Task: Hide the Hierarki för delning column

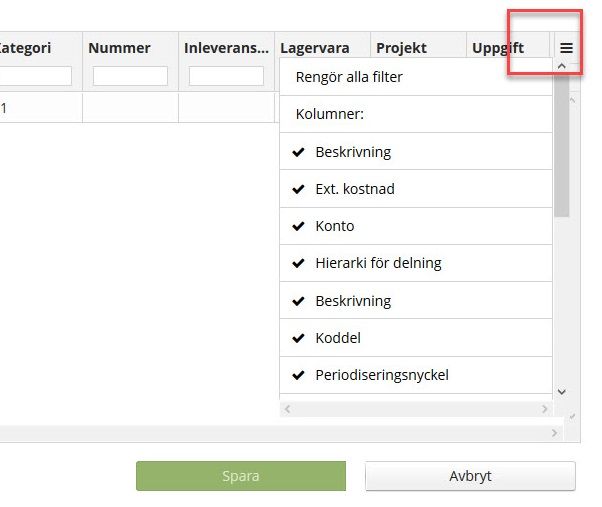Action: pos(378,263)
